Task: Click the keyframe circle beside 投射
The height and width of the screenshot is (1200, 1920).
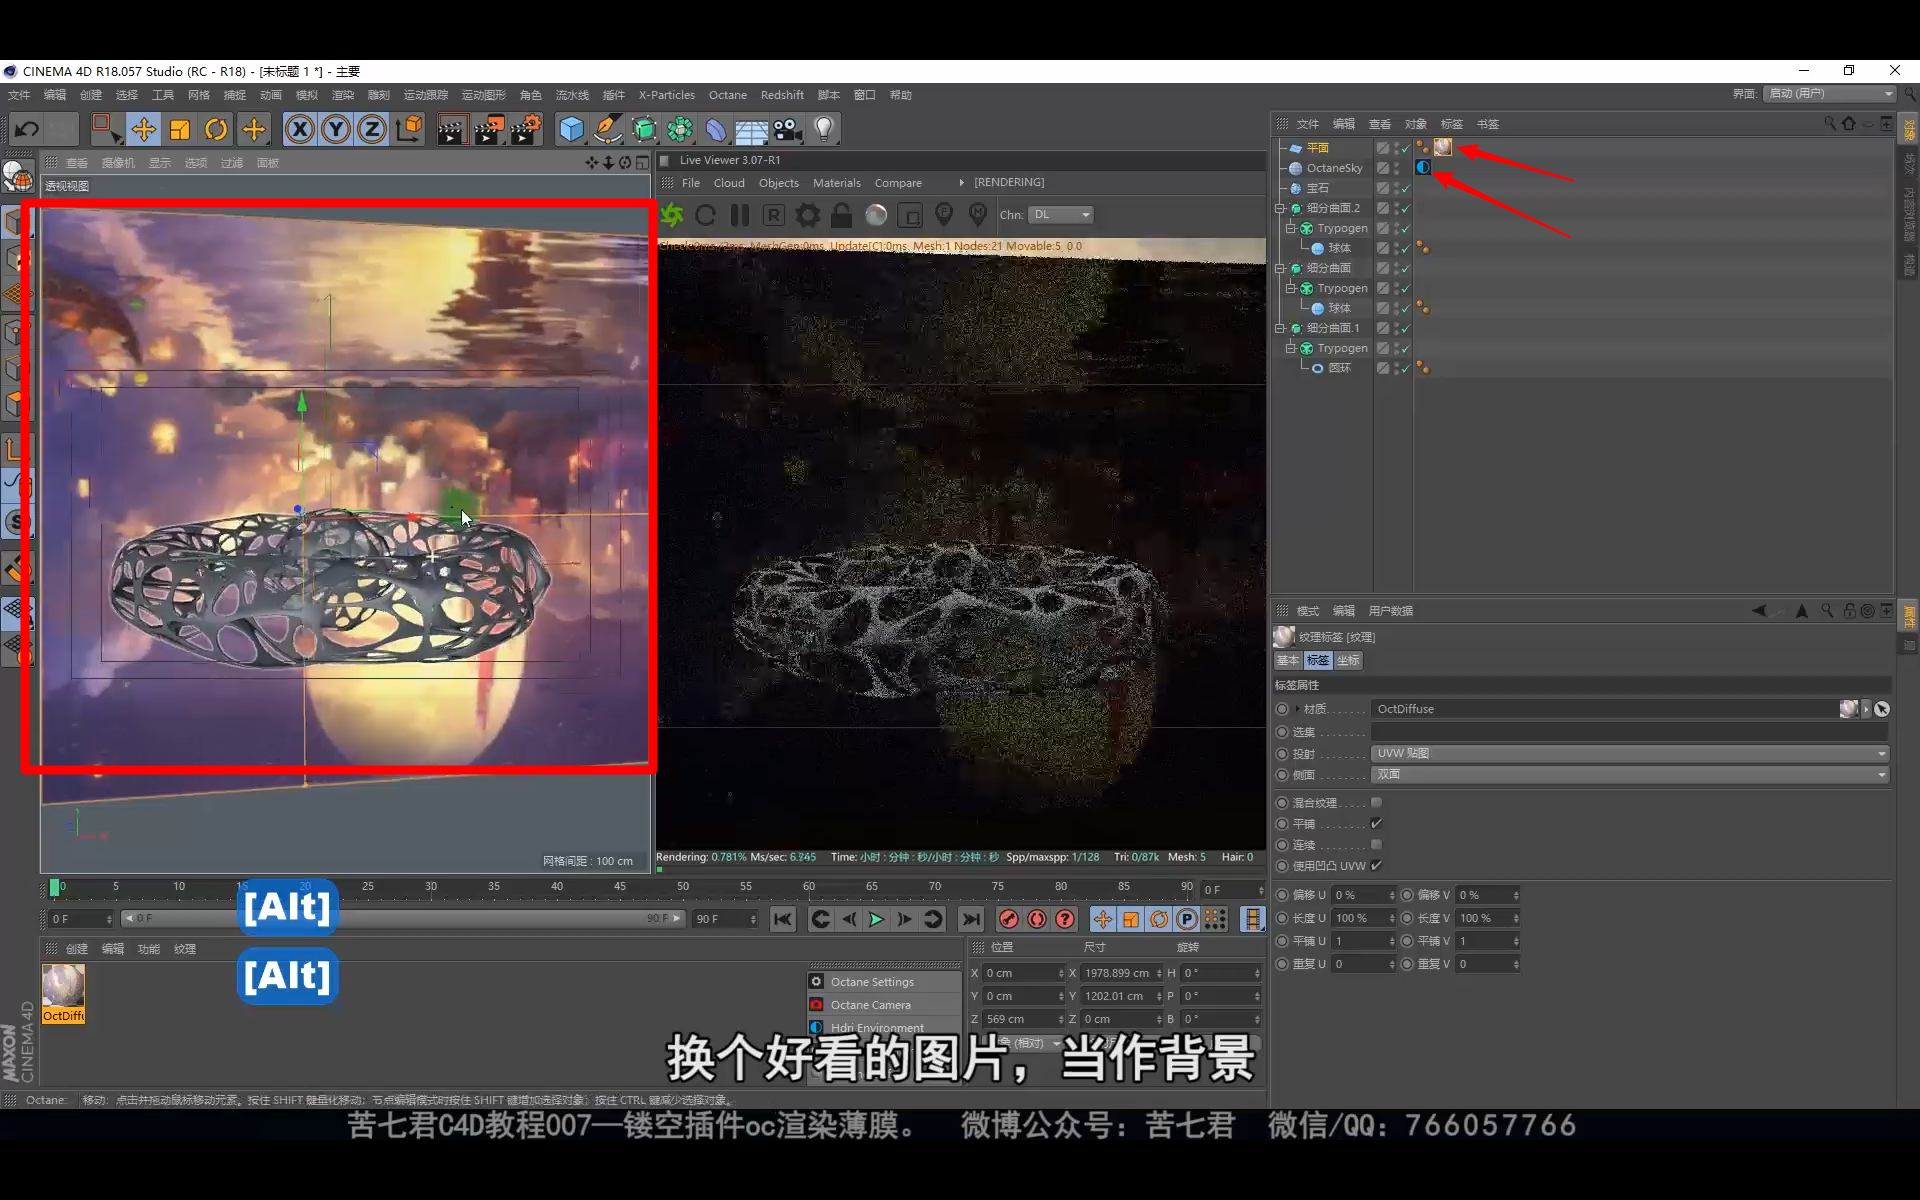Action: coord(1282,753)
